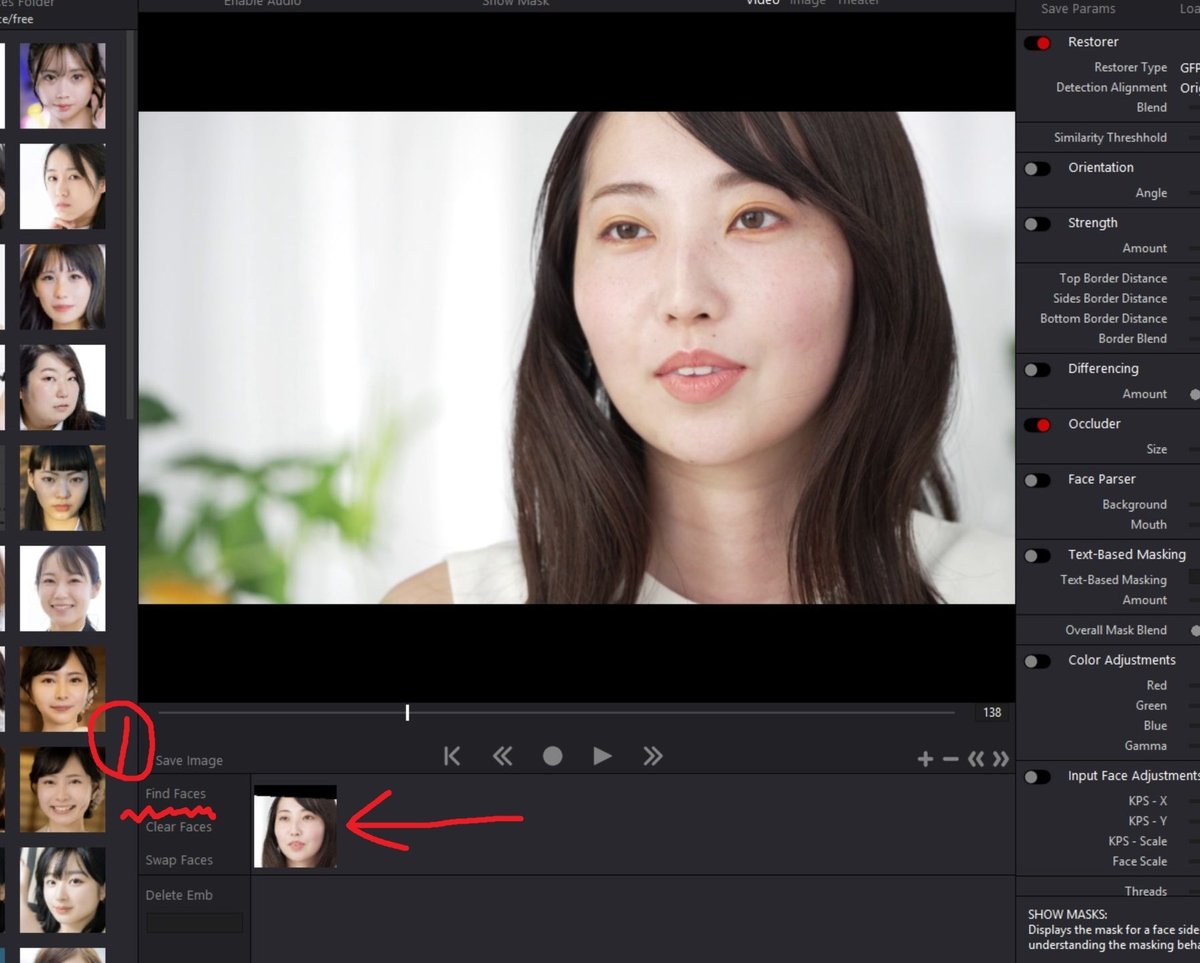
Task: Click the Occluder Size label
Action: click(1156, 449)
